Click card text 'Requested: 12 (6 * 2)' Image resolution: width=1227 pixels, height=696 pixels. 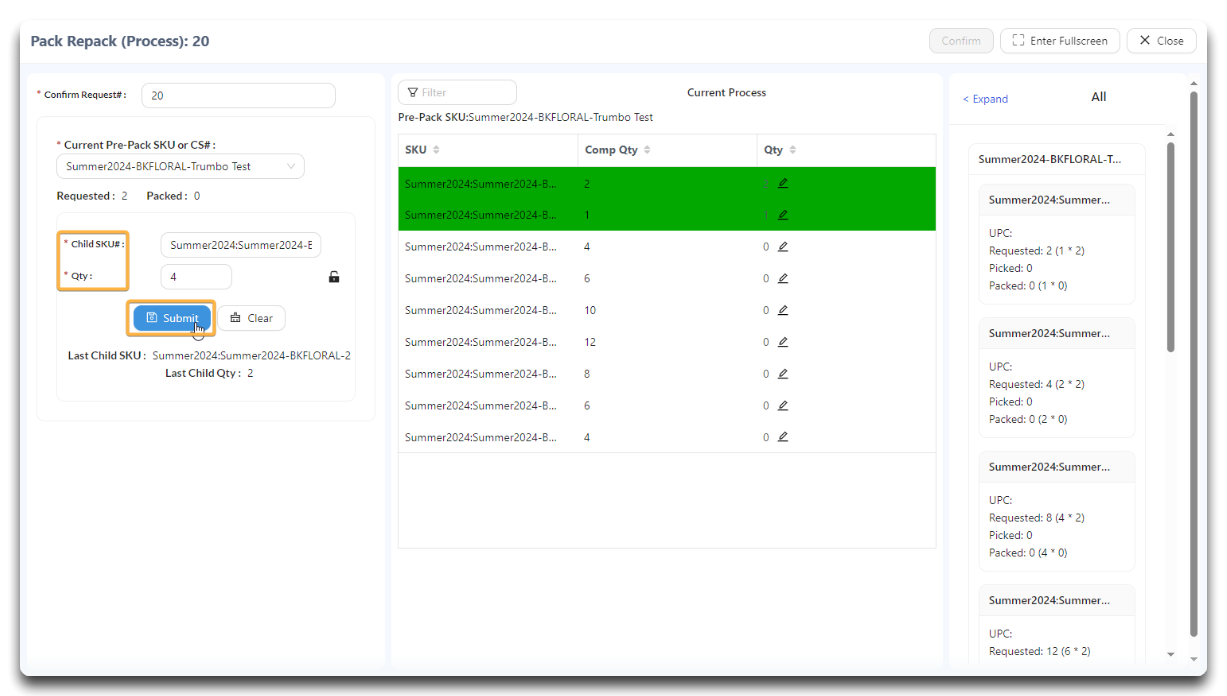1040,651
